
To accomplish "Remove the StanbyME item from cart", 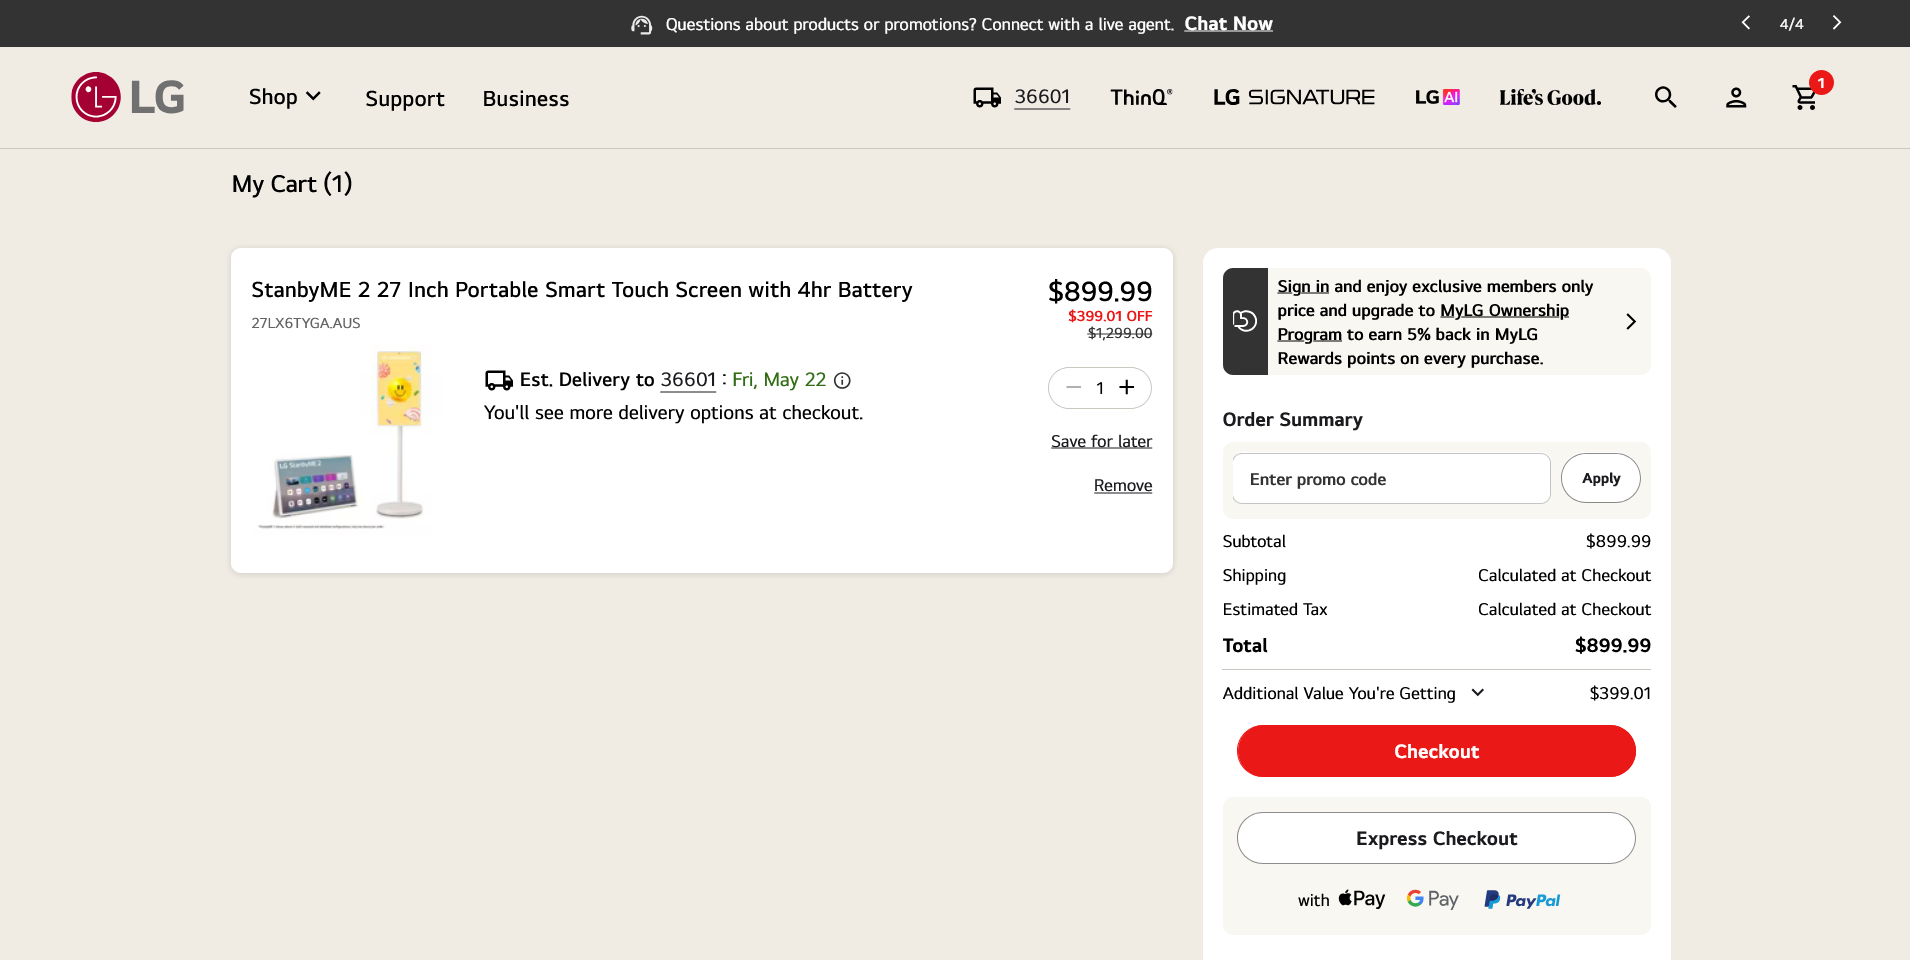I will [1122, 485].
